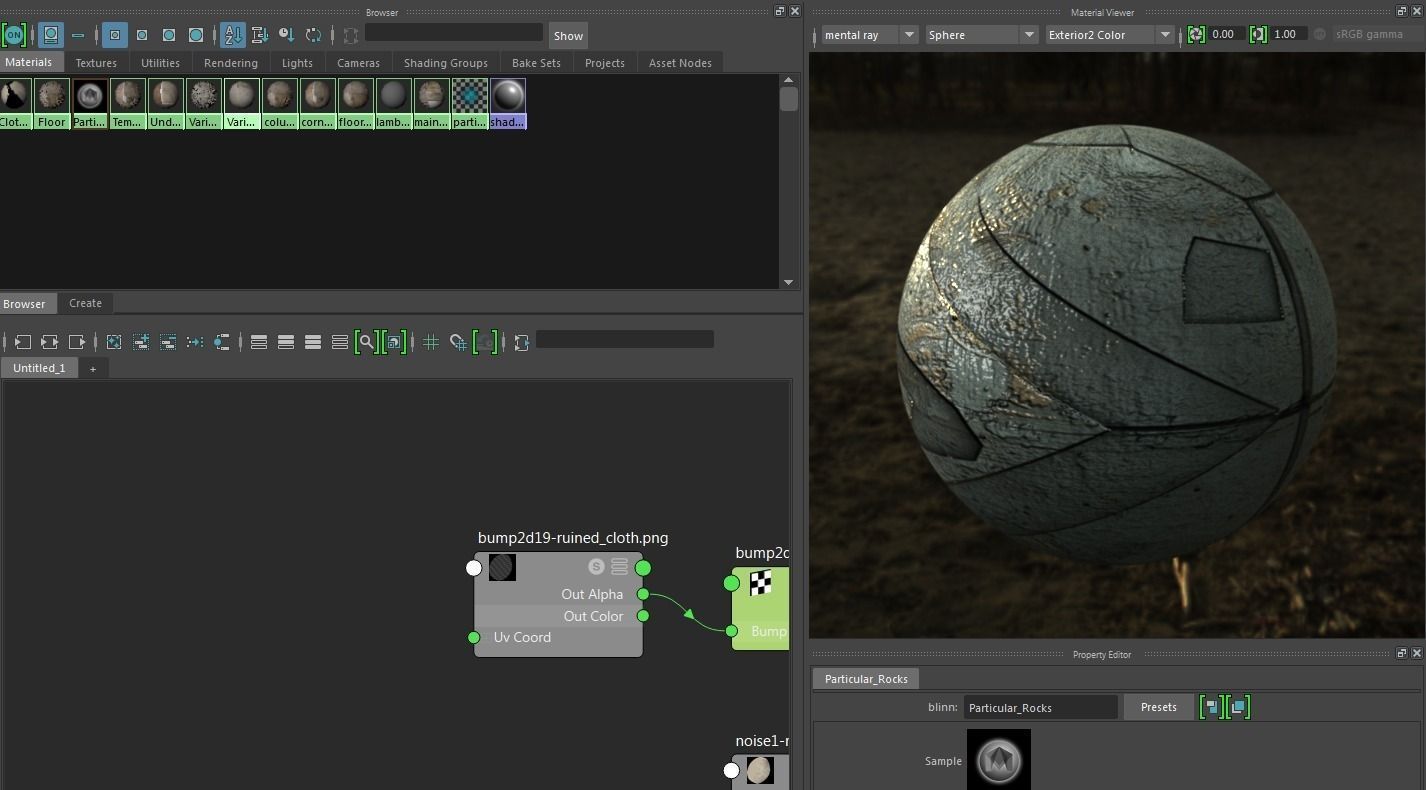Open the Projects tab
This screenshot has height=790, width=1426.
tap(605, 63)
